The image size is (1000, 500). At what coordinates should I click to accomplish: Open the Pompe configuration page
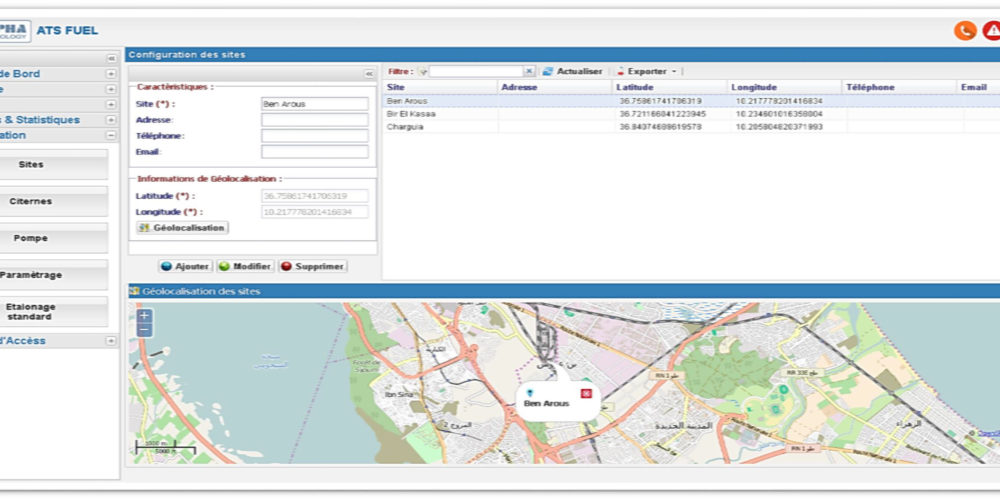point(32,238)
